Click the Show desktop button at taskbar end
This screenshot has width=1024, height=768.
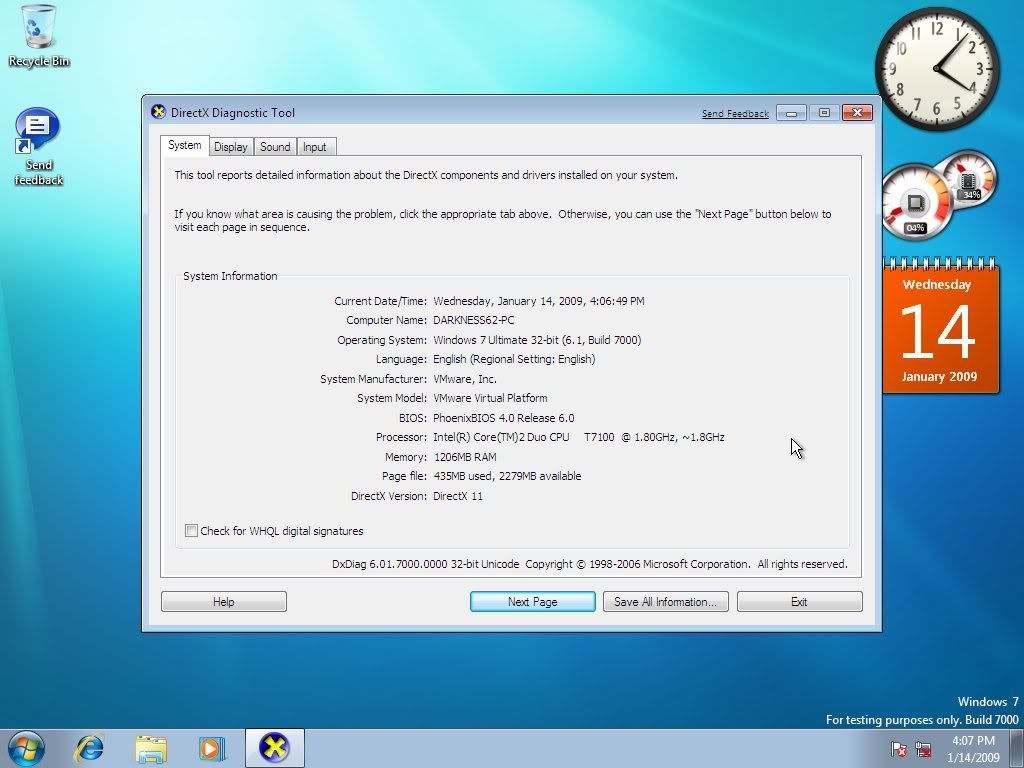pyautogui.click(x=1016, y=749)
